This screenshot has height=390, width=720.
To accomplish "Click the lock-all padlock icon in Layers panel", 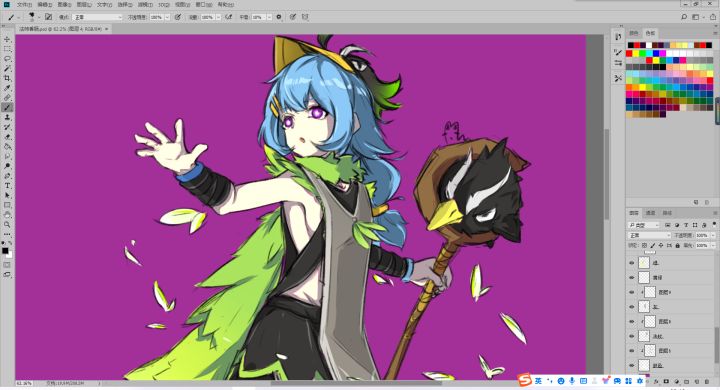I will (677, 246).
